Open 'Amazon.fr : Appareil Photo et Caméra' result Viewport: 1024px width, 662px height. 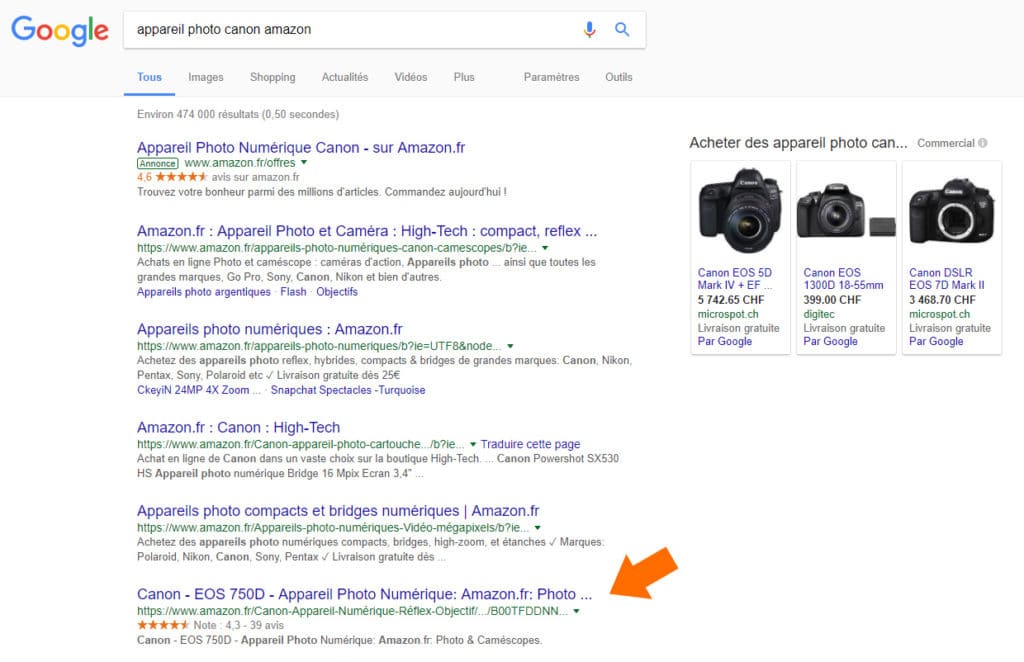(367, 231)
